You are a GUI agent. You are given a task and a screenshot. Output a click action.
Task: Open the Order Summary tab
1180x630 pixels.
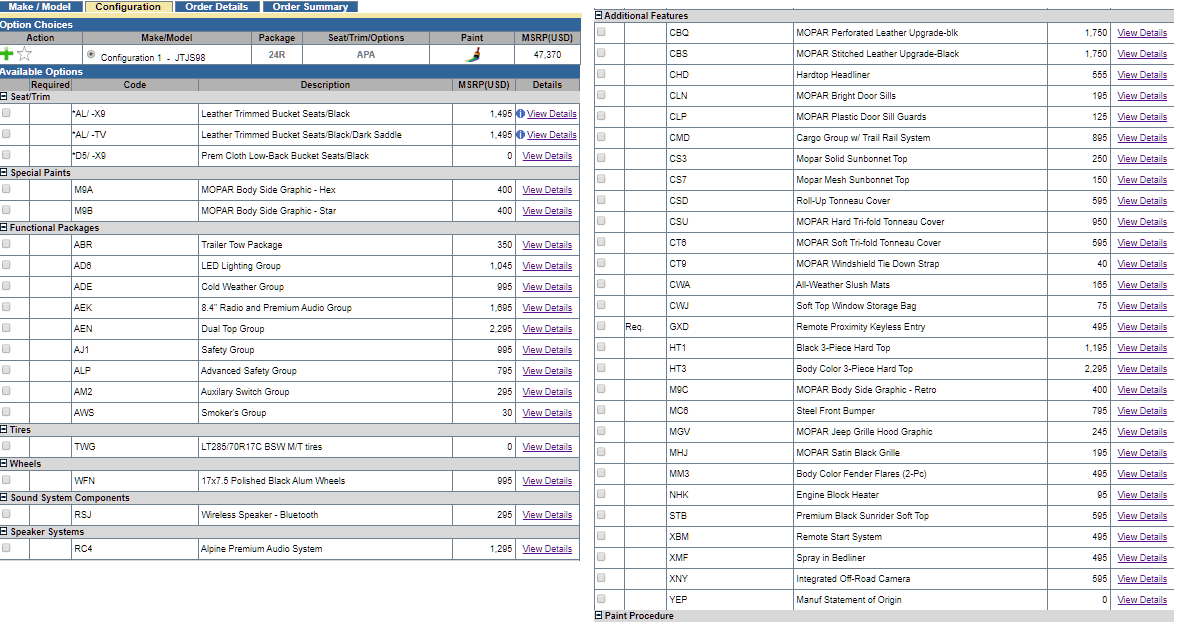(310, 7)
